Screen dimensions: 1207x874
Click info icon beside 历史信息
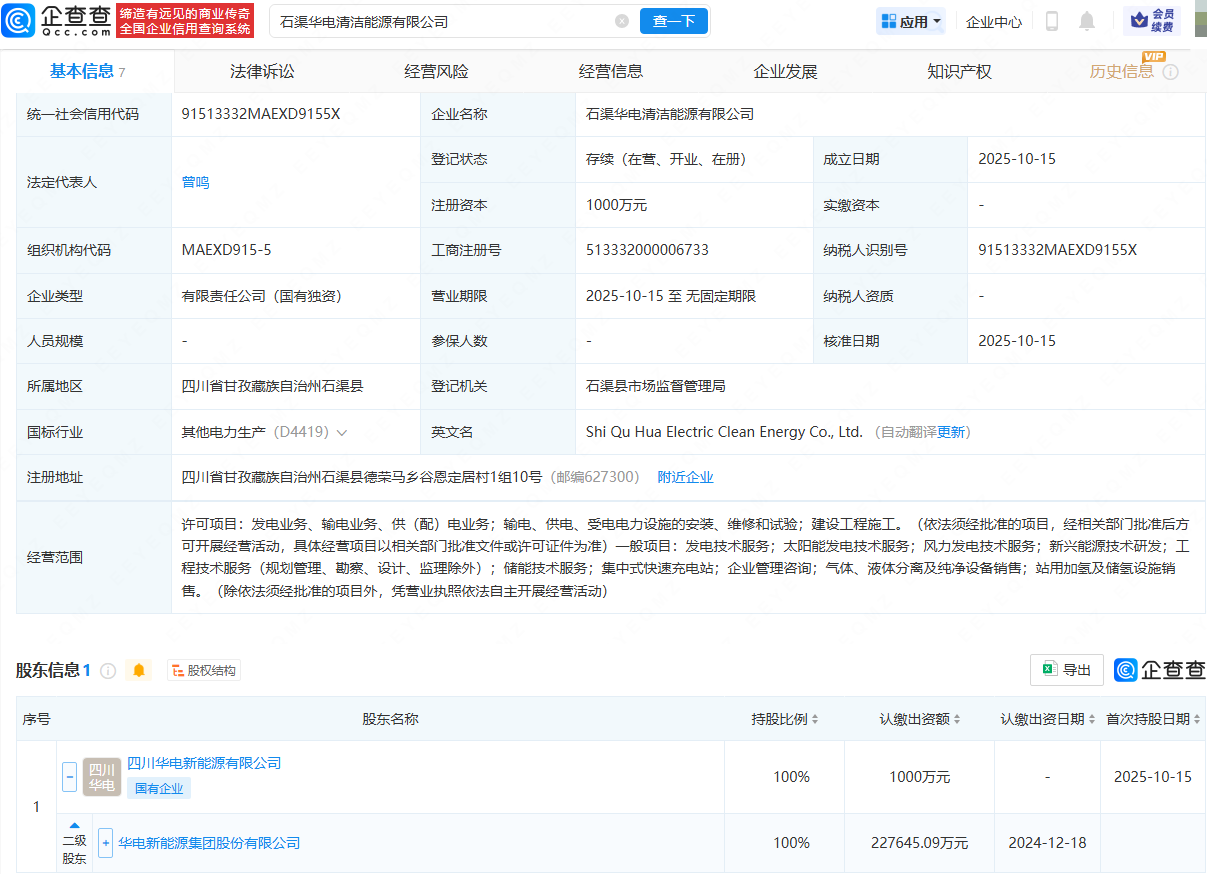click(1170, 72)
